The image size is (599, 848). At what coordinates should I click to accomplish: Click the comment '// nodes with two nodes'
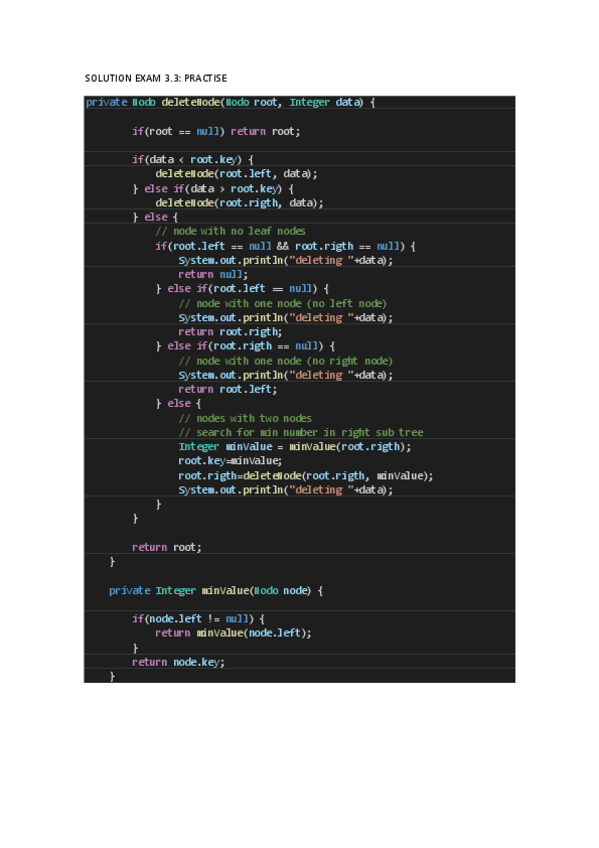[x=245, y=419]
